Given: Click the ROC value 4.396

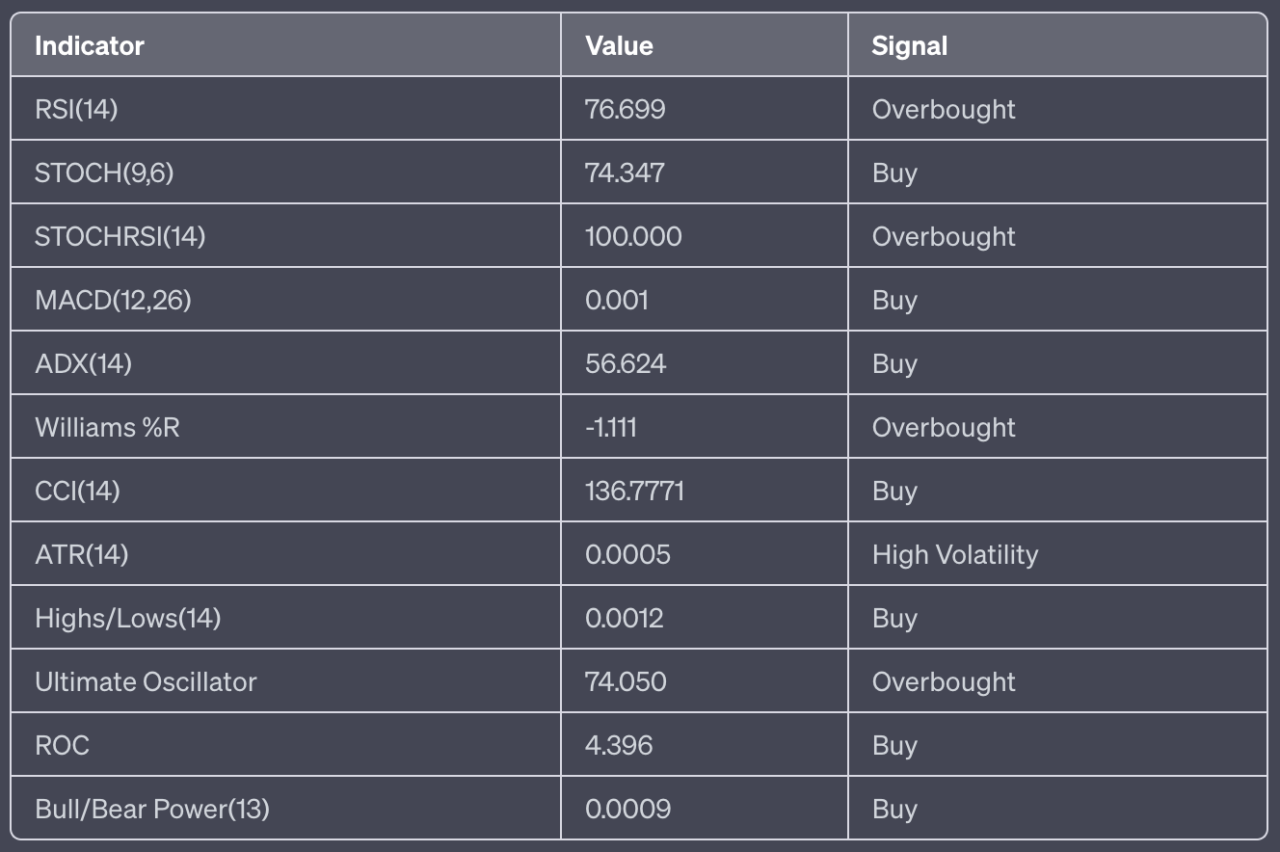Looking at the screenshot, I should point(618,746).
